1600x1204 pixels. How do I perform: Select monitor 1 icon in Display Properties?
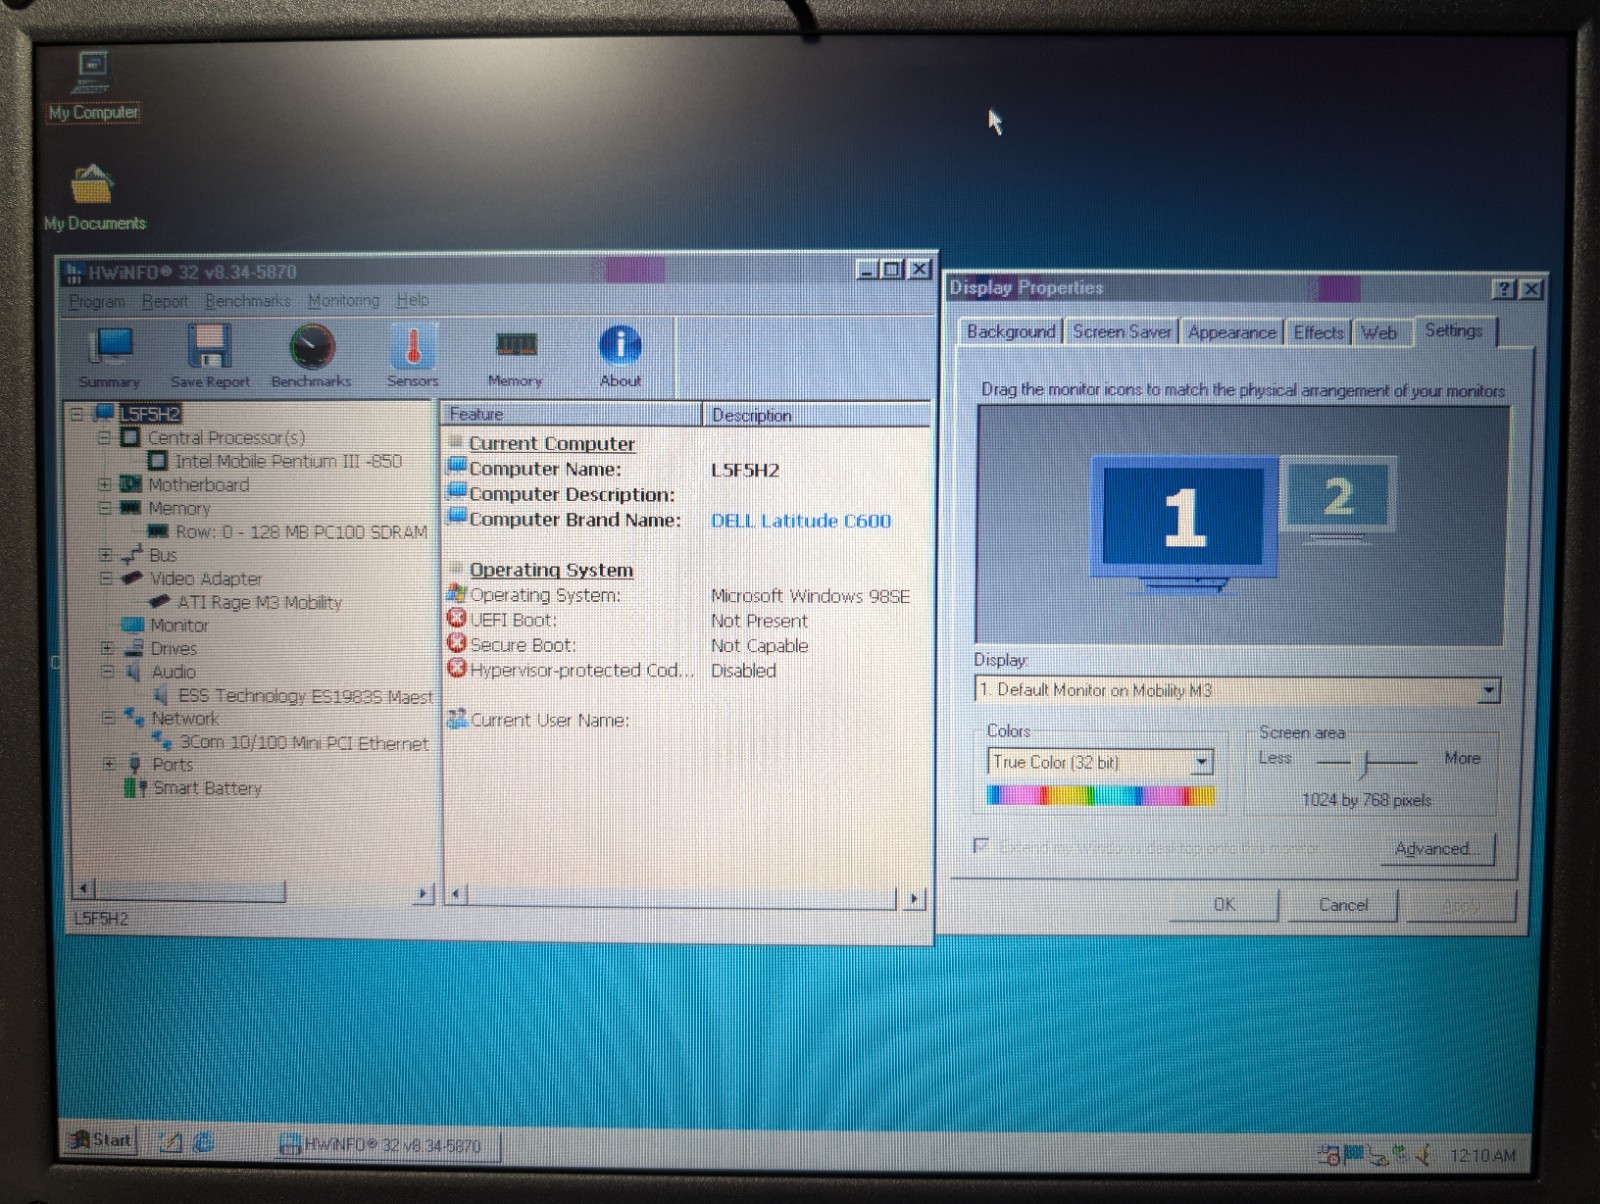coord(1184,524)
